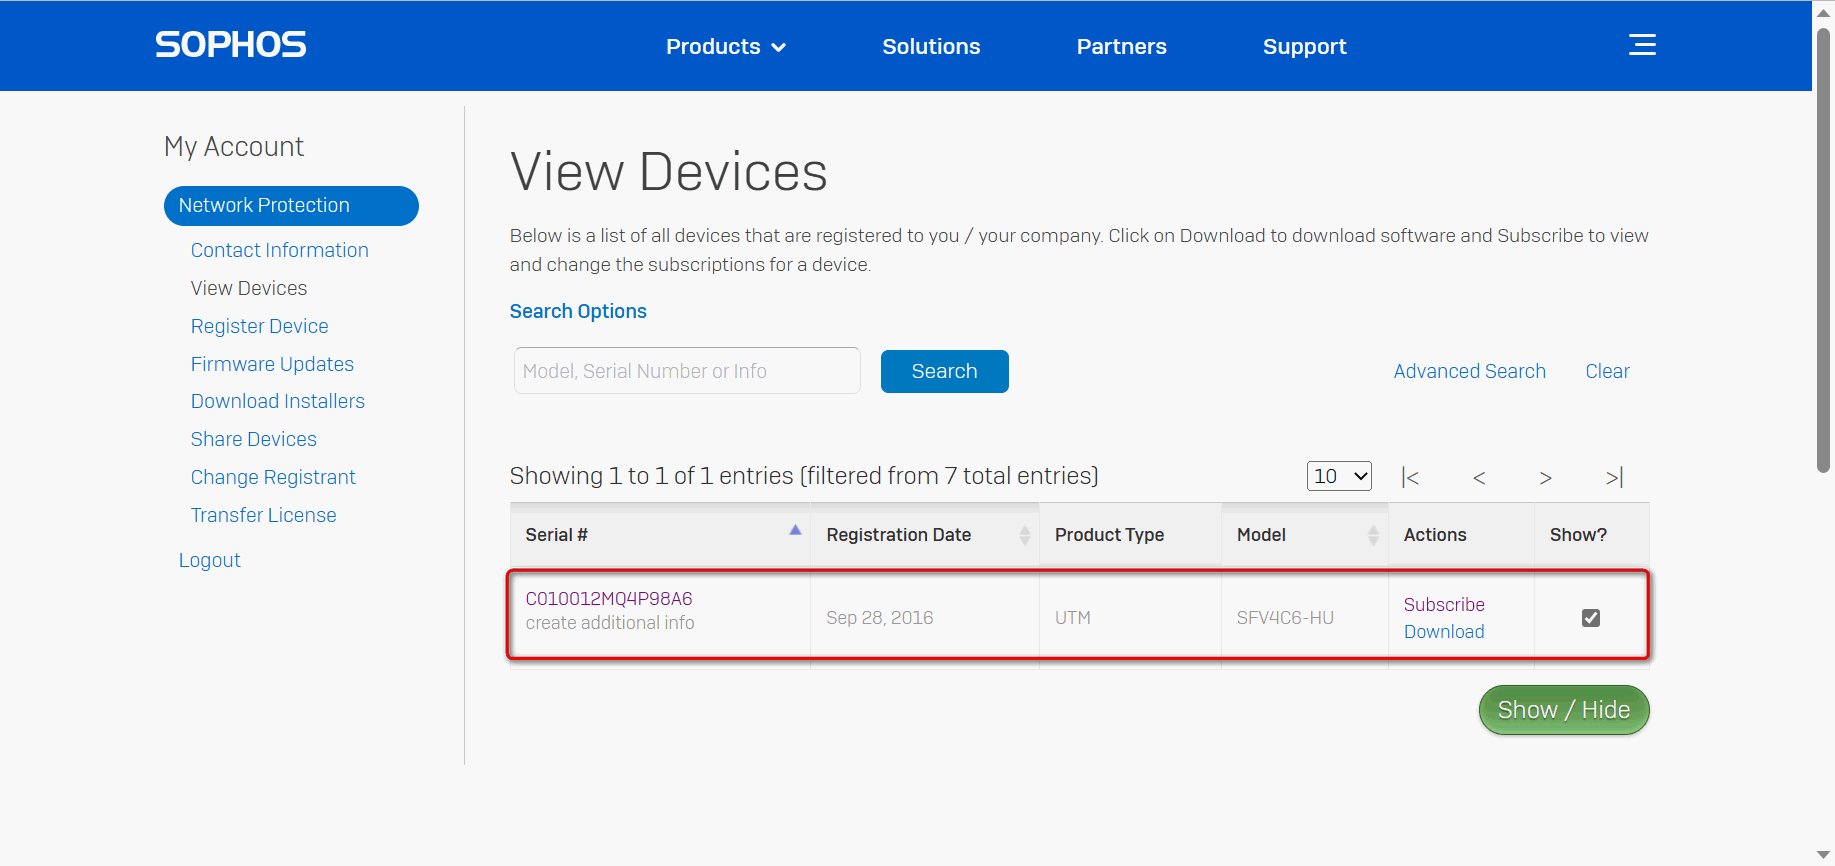Select Network Protection in sidebar
This screenshot has width=1835, height=866.
291,205
